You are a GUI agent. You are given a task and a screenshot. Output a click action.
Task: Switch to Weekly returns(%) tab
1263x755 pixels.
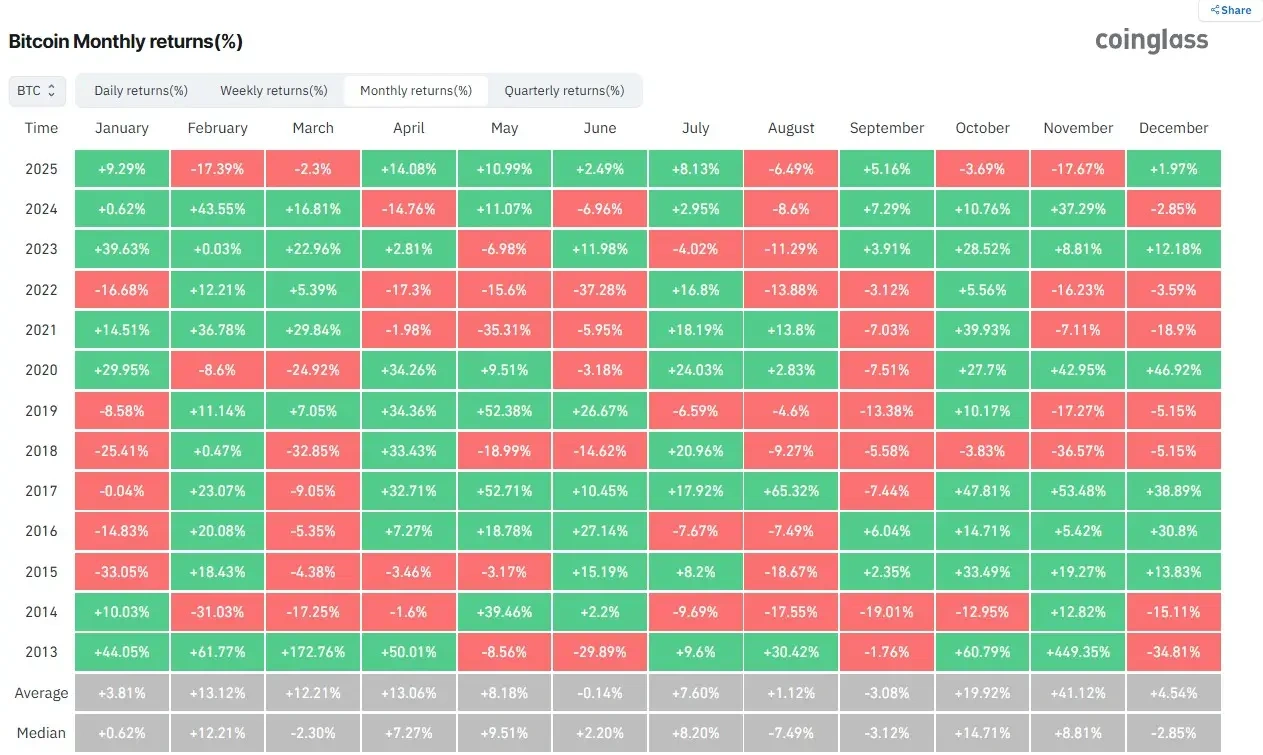click(274, 91)
